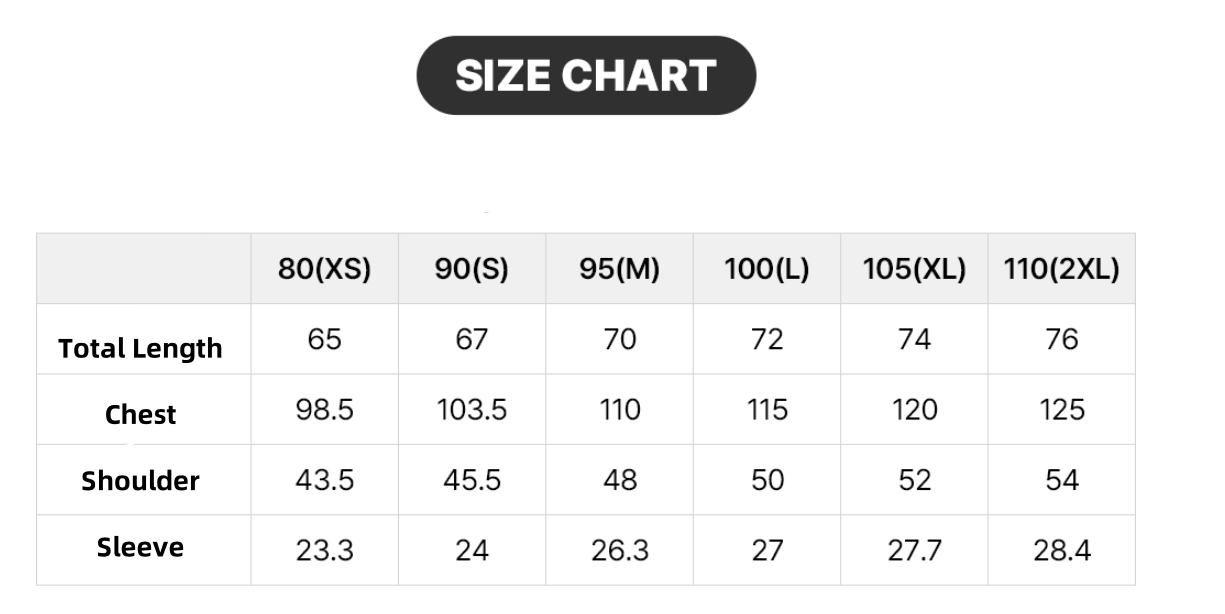Select the 105(XL) size header
The height and width of the screenshot is (614, 1225).
915,269
